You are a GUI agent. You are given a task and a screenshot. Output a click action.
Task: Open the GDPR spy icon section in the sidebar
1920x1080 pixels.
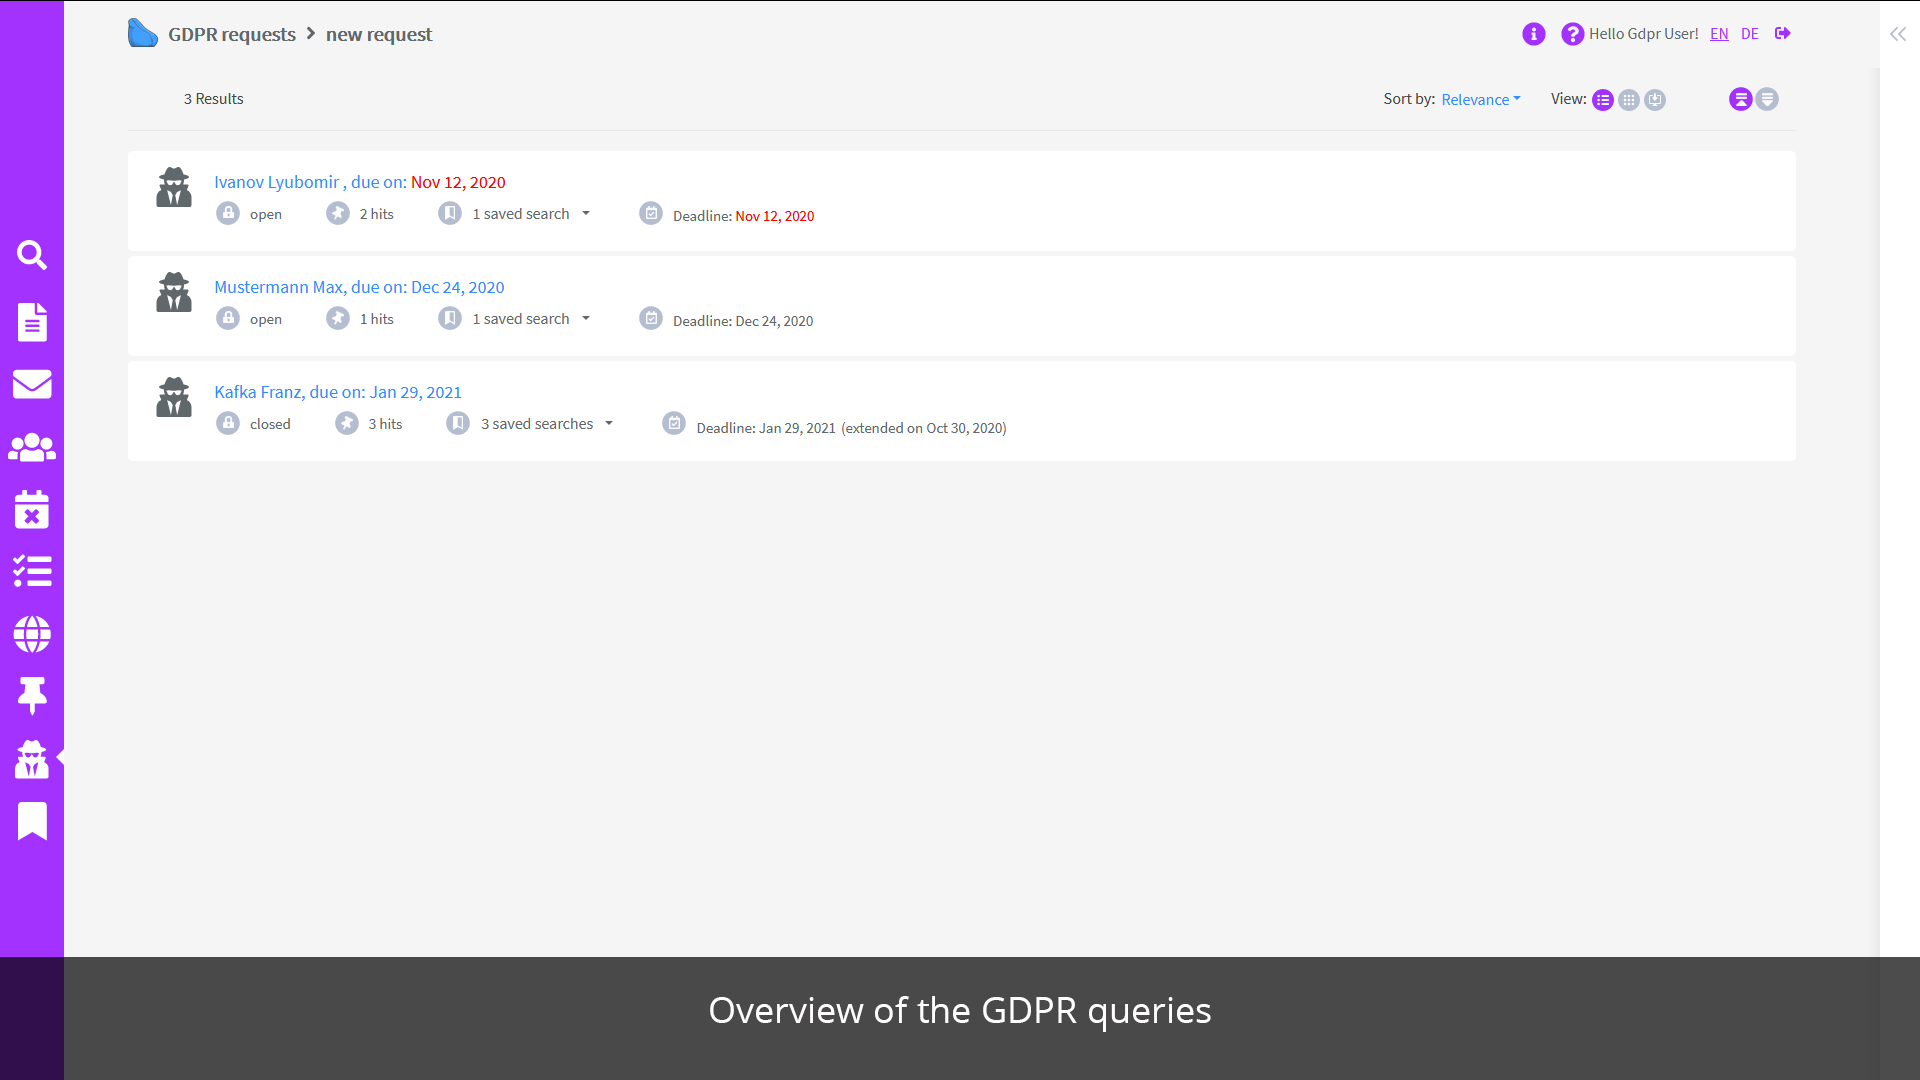click(32, 759)
